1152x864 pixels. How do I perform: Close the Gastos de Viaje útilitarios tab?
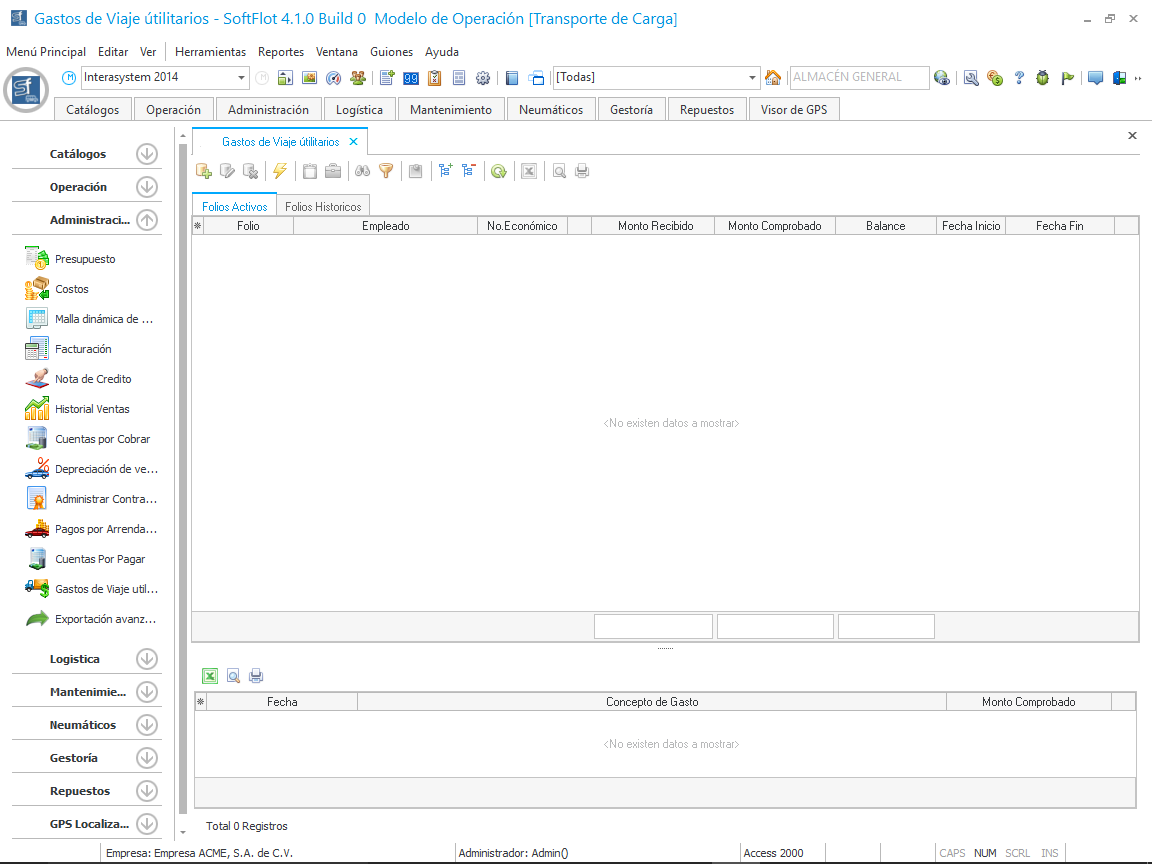pos(353,142)
